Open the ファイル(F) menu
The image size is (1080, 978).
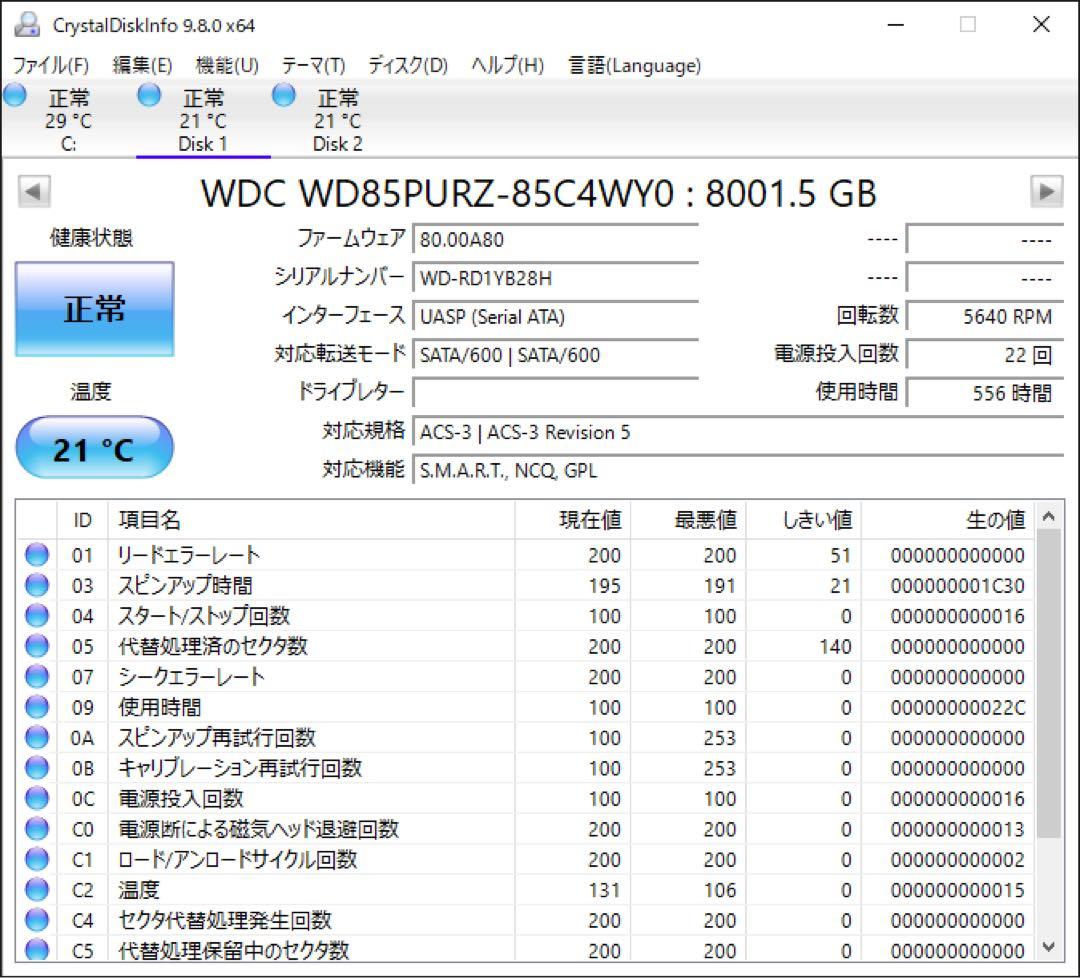51,65
